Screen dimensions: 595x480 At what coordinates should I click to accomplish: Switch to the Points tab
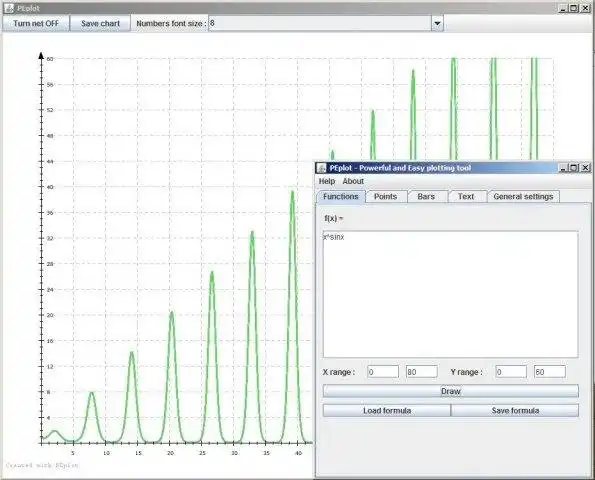[386, 197]
